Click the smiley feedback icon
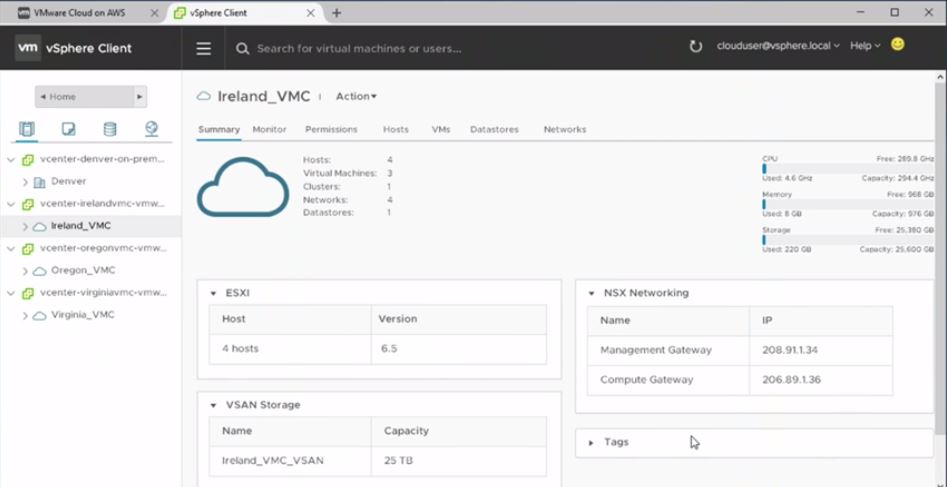The image size is (947, 487). pos(897,45)
